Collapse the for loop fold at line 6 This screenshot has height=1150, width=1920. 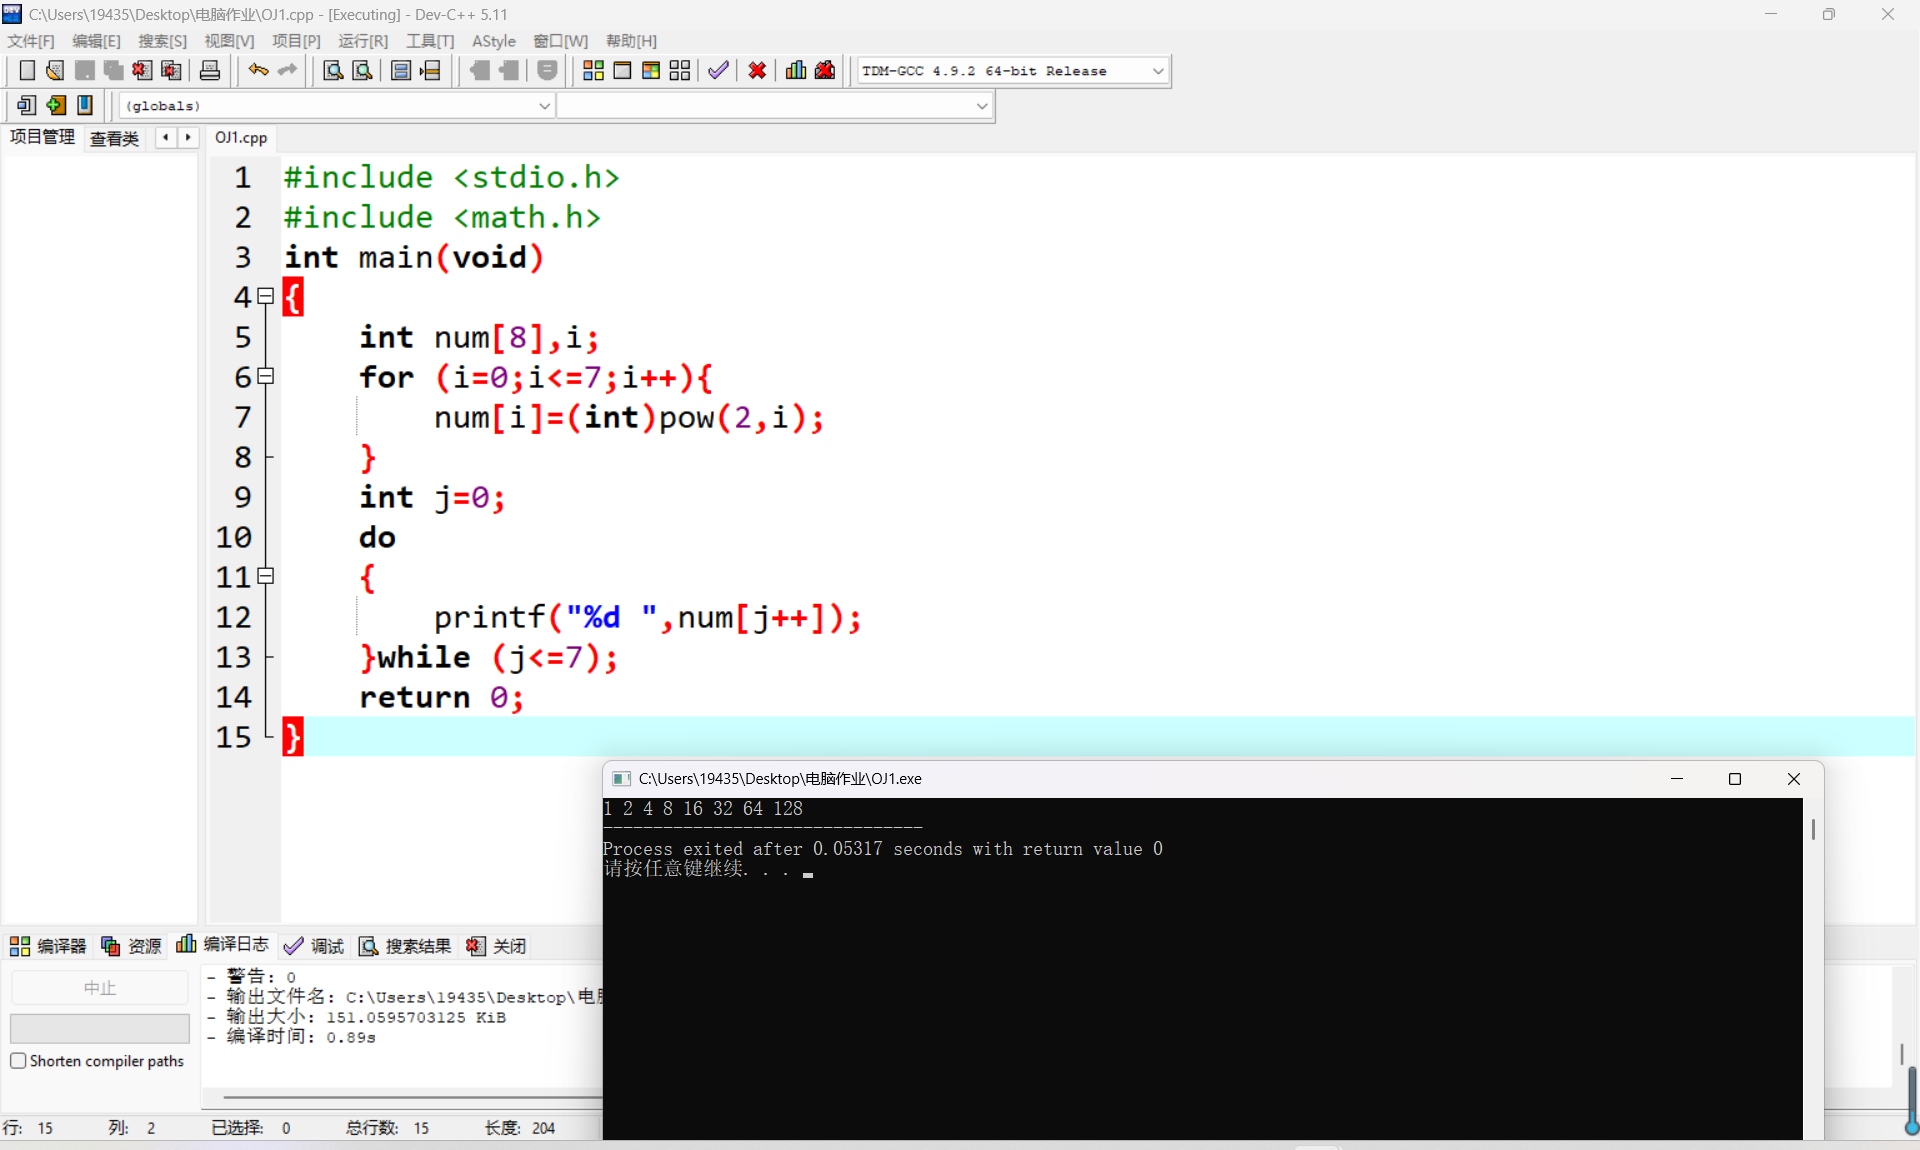tap(266, 376)
